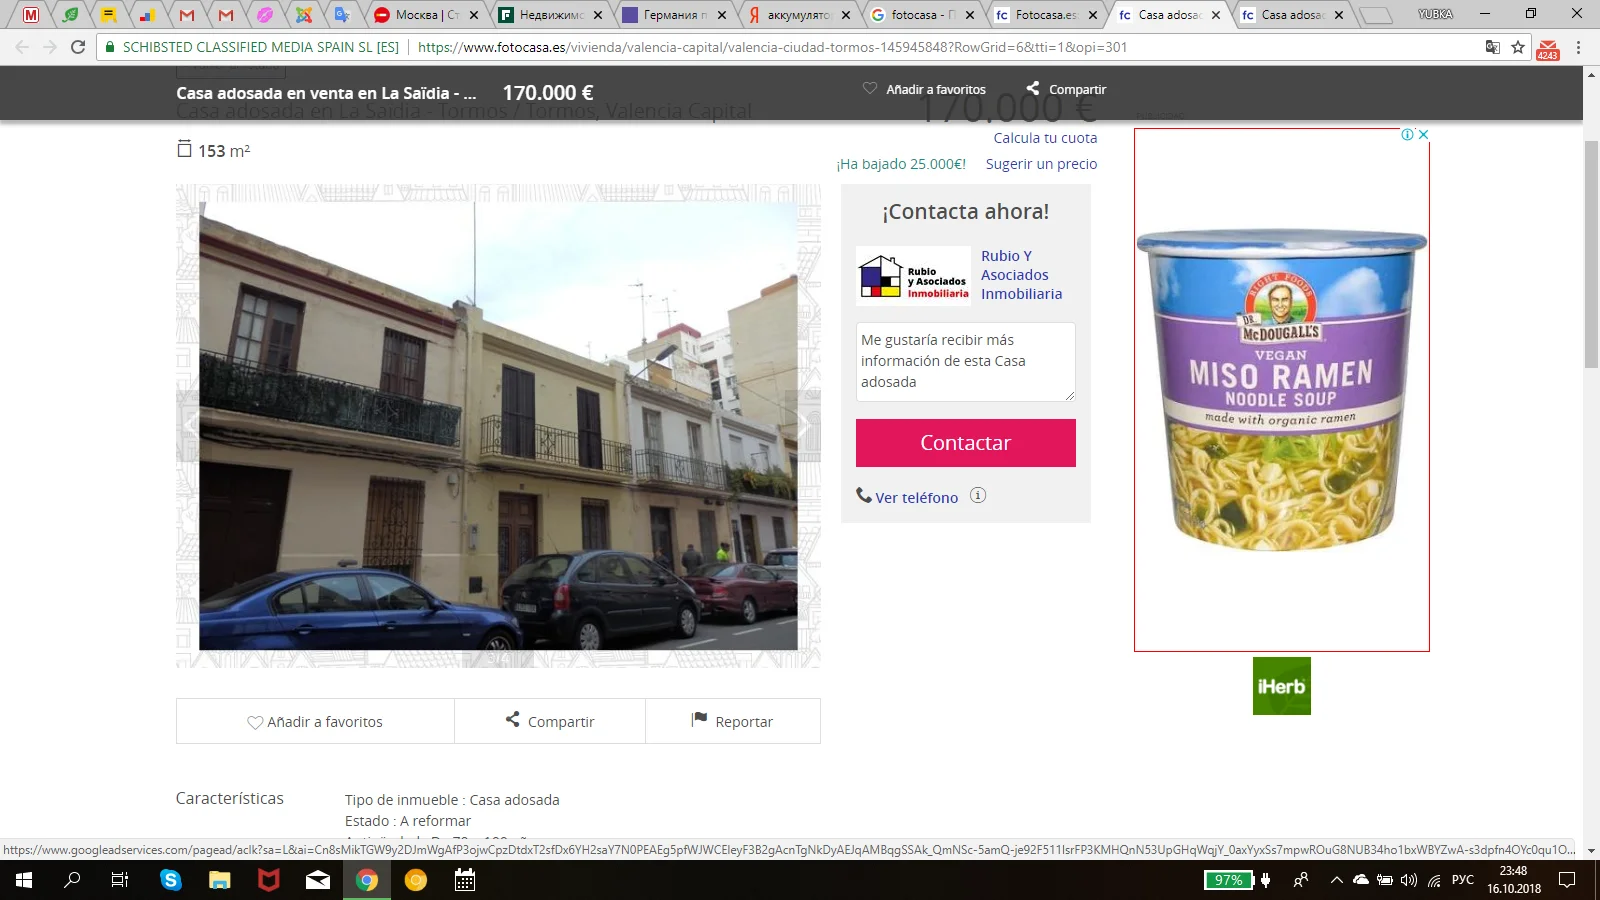Close the Miso Ramen advertisement
The height and width of the screenshot is (900, 1600).
coord(1423,135)
